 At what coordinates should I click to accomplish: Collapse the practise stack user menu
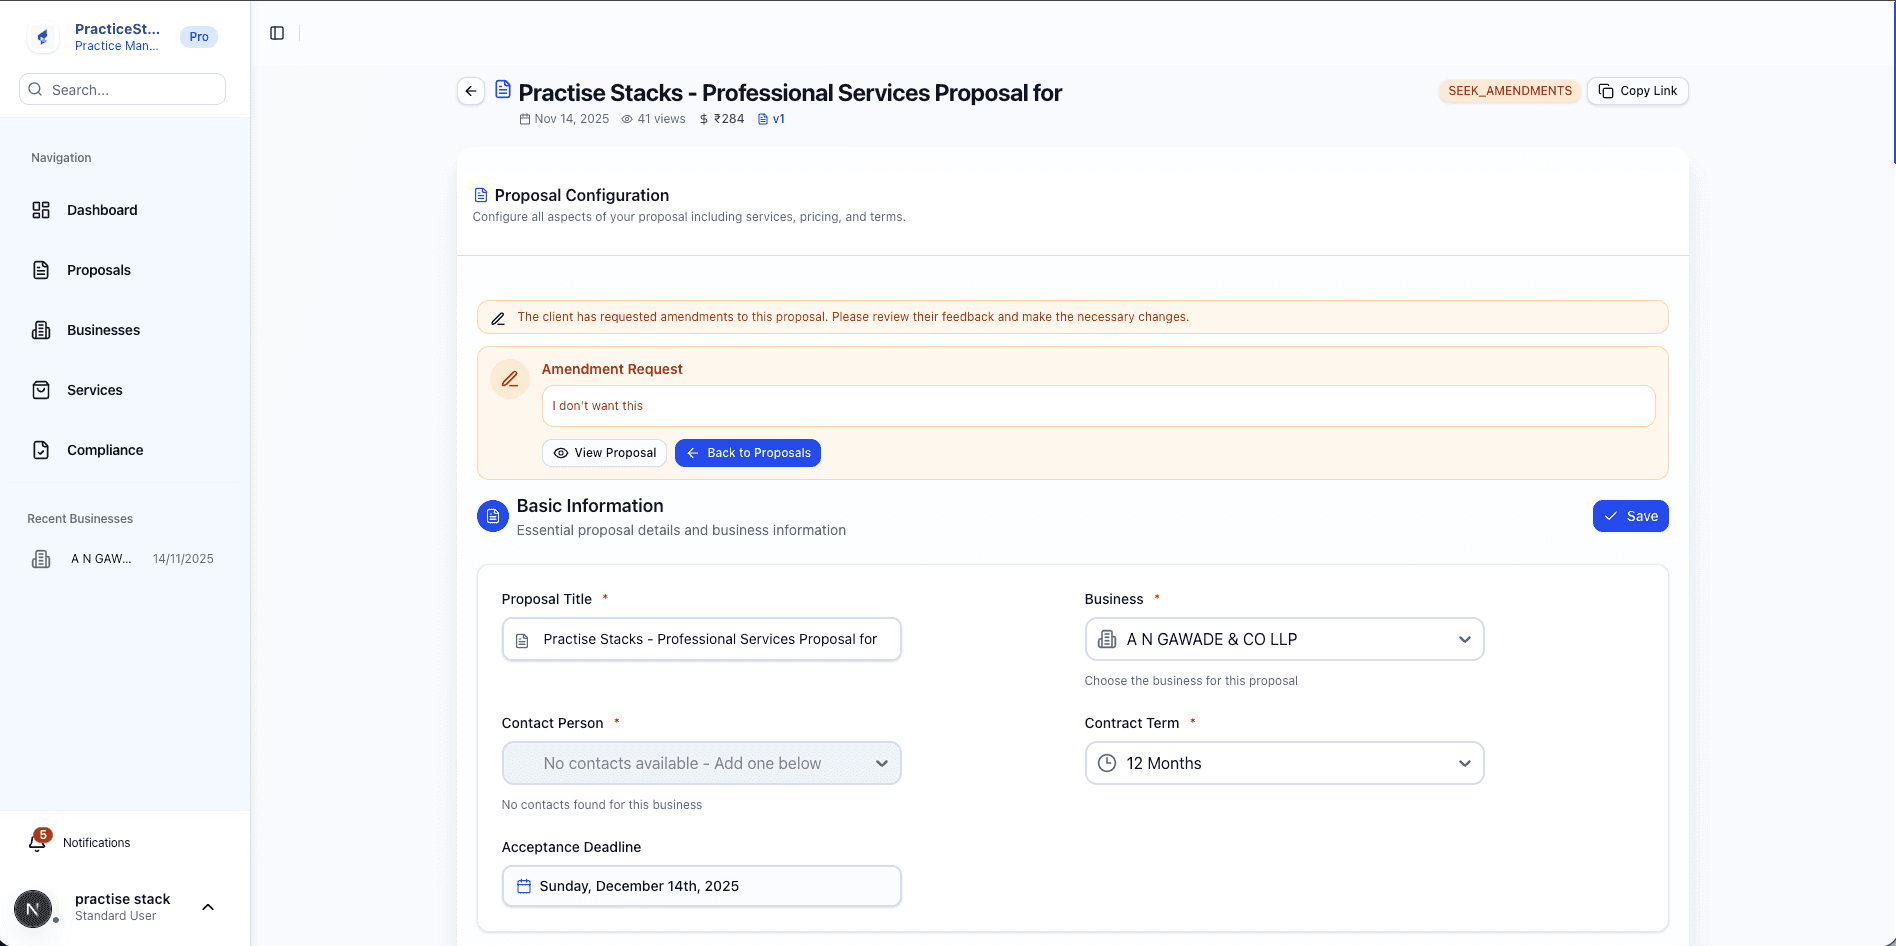(208, 907)
